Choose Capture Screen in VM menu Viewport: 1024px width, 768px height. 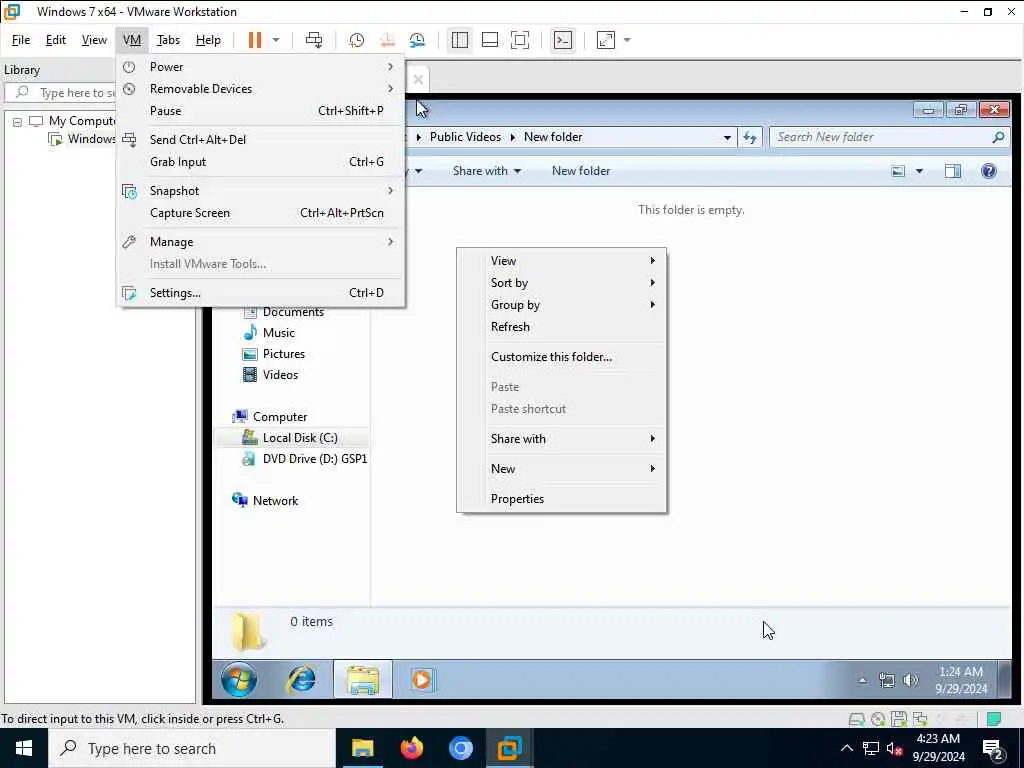[x=261, y=213]
